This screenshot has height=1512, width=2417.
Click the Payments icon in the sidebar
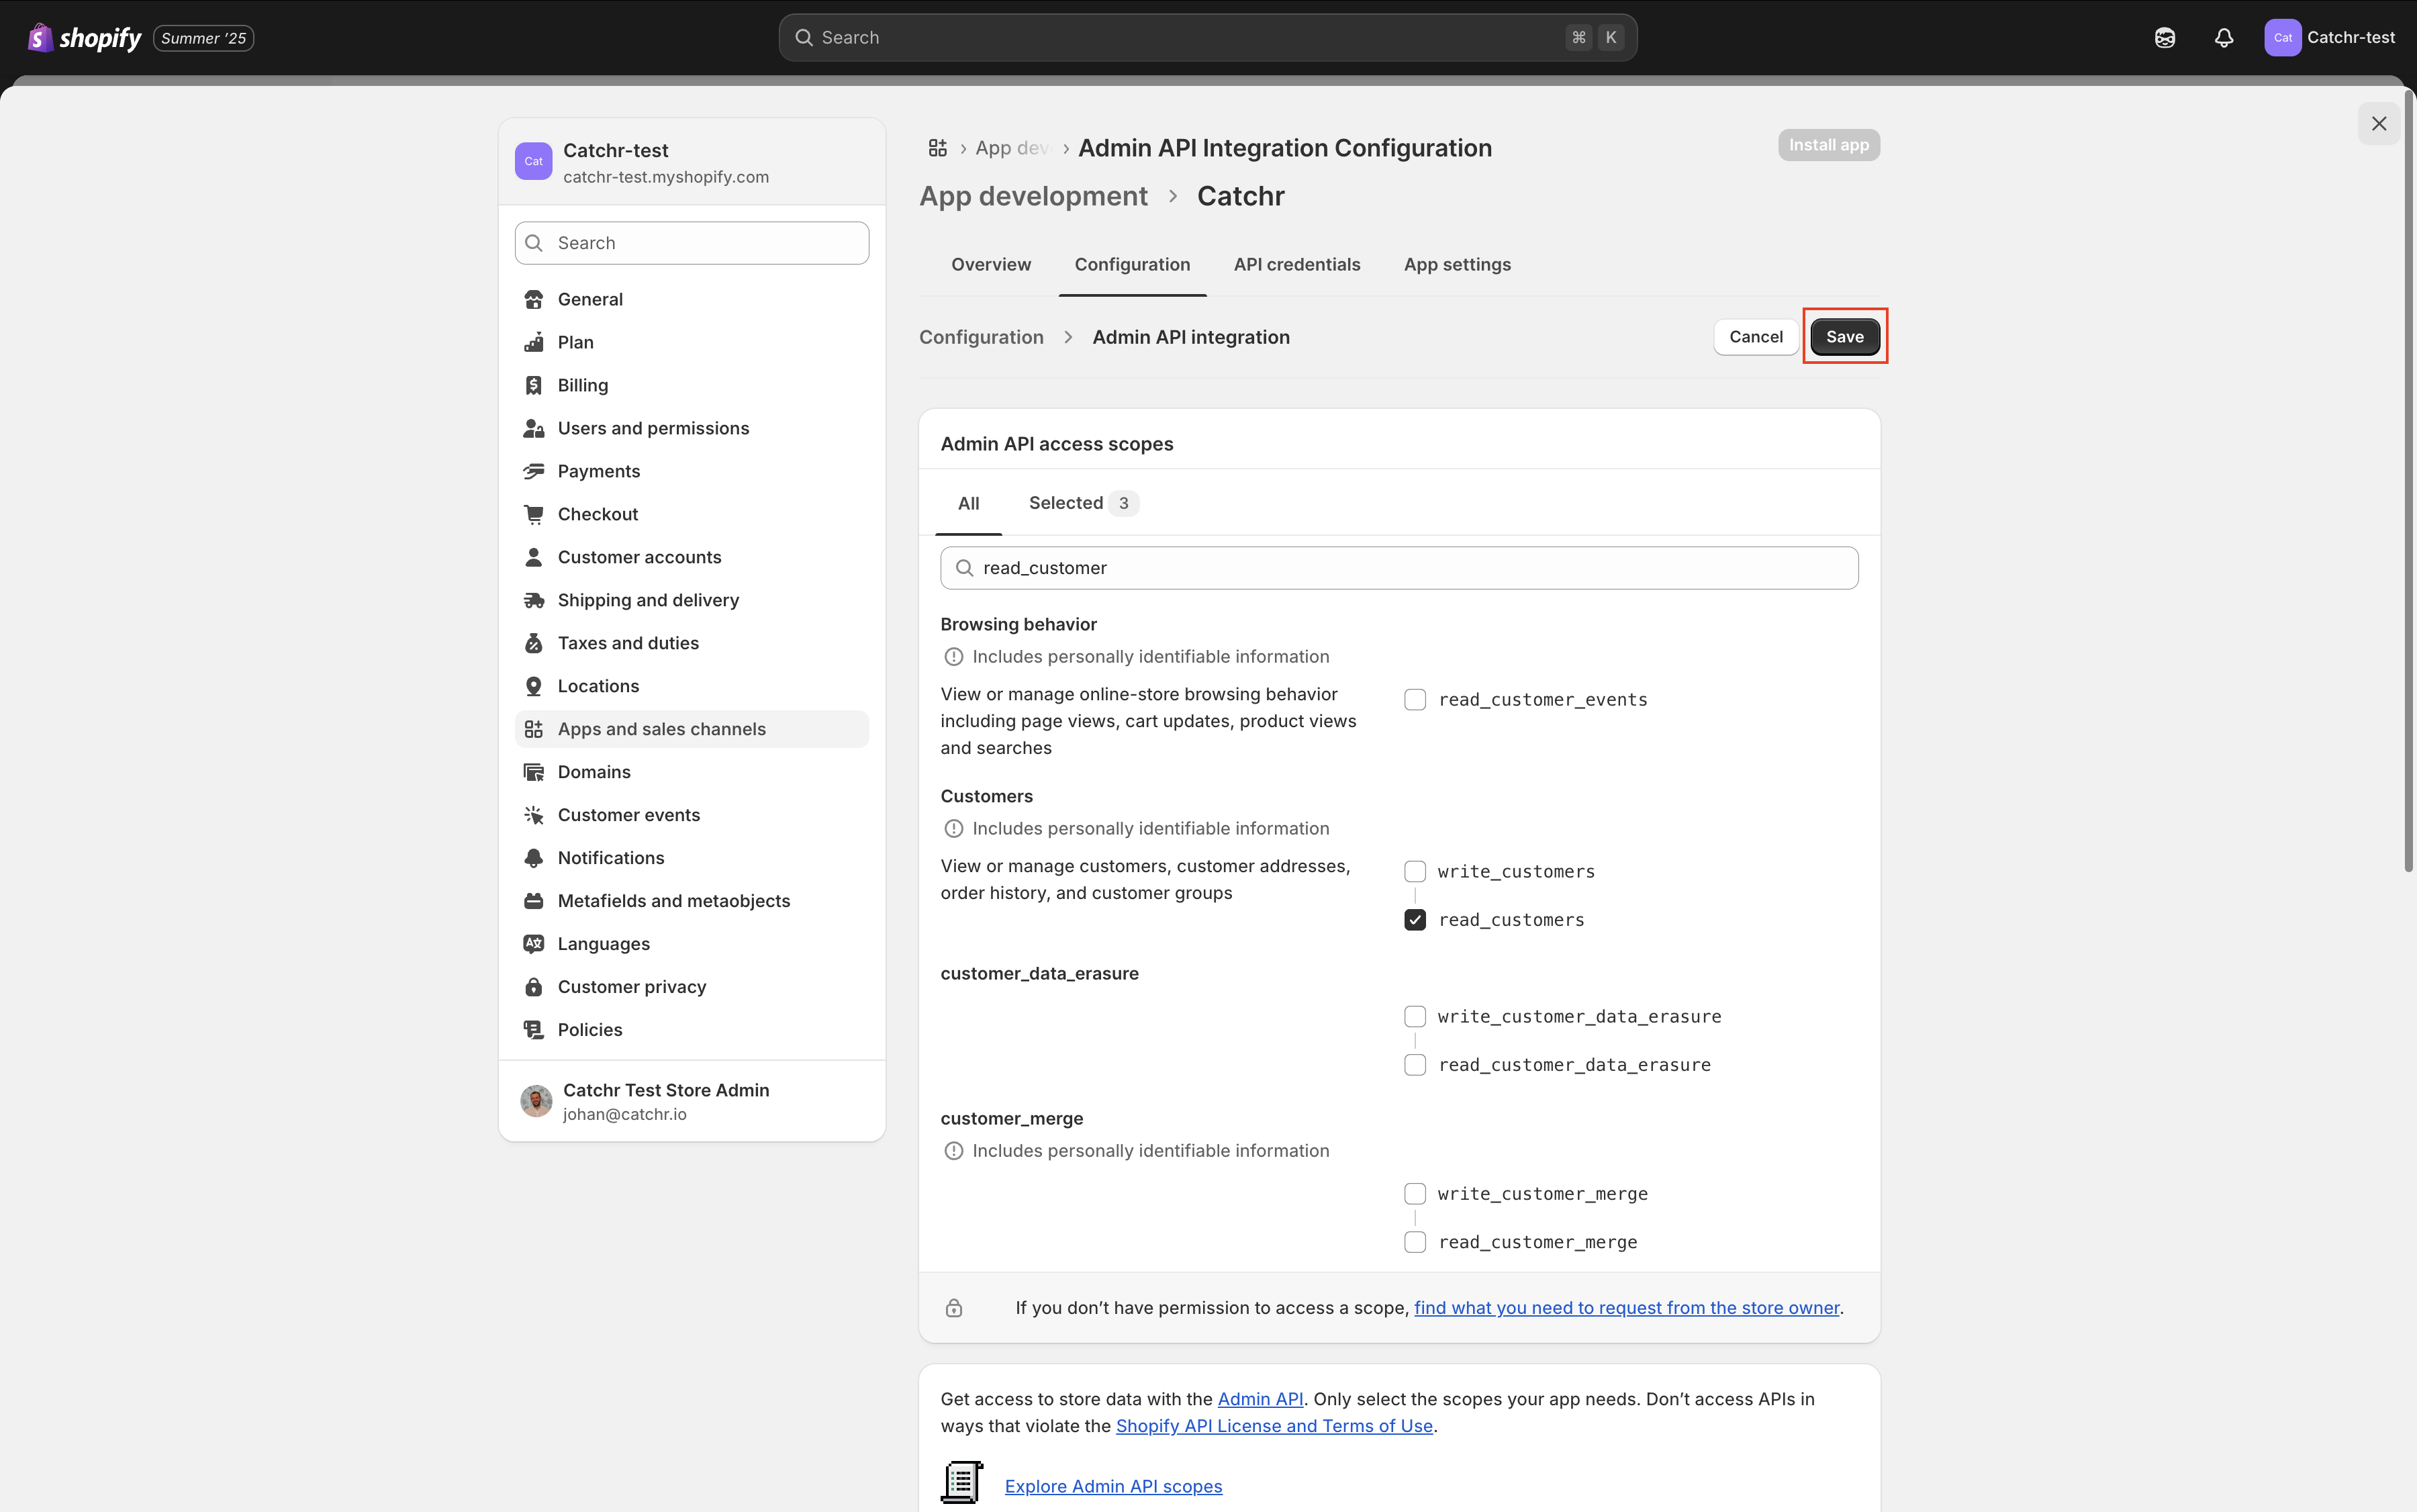(534, 471)
